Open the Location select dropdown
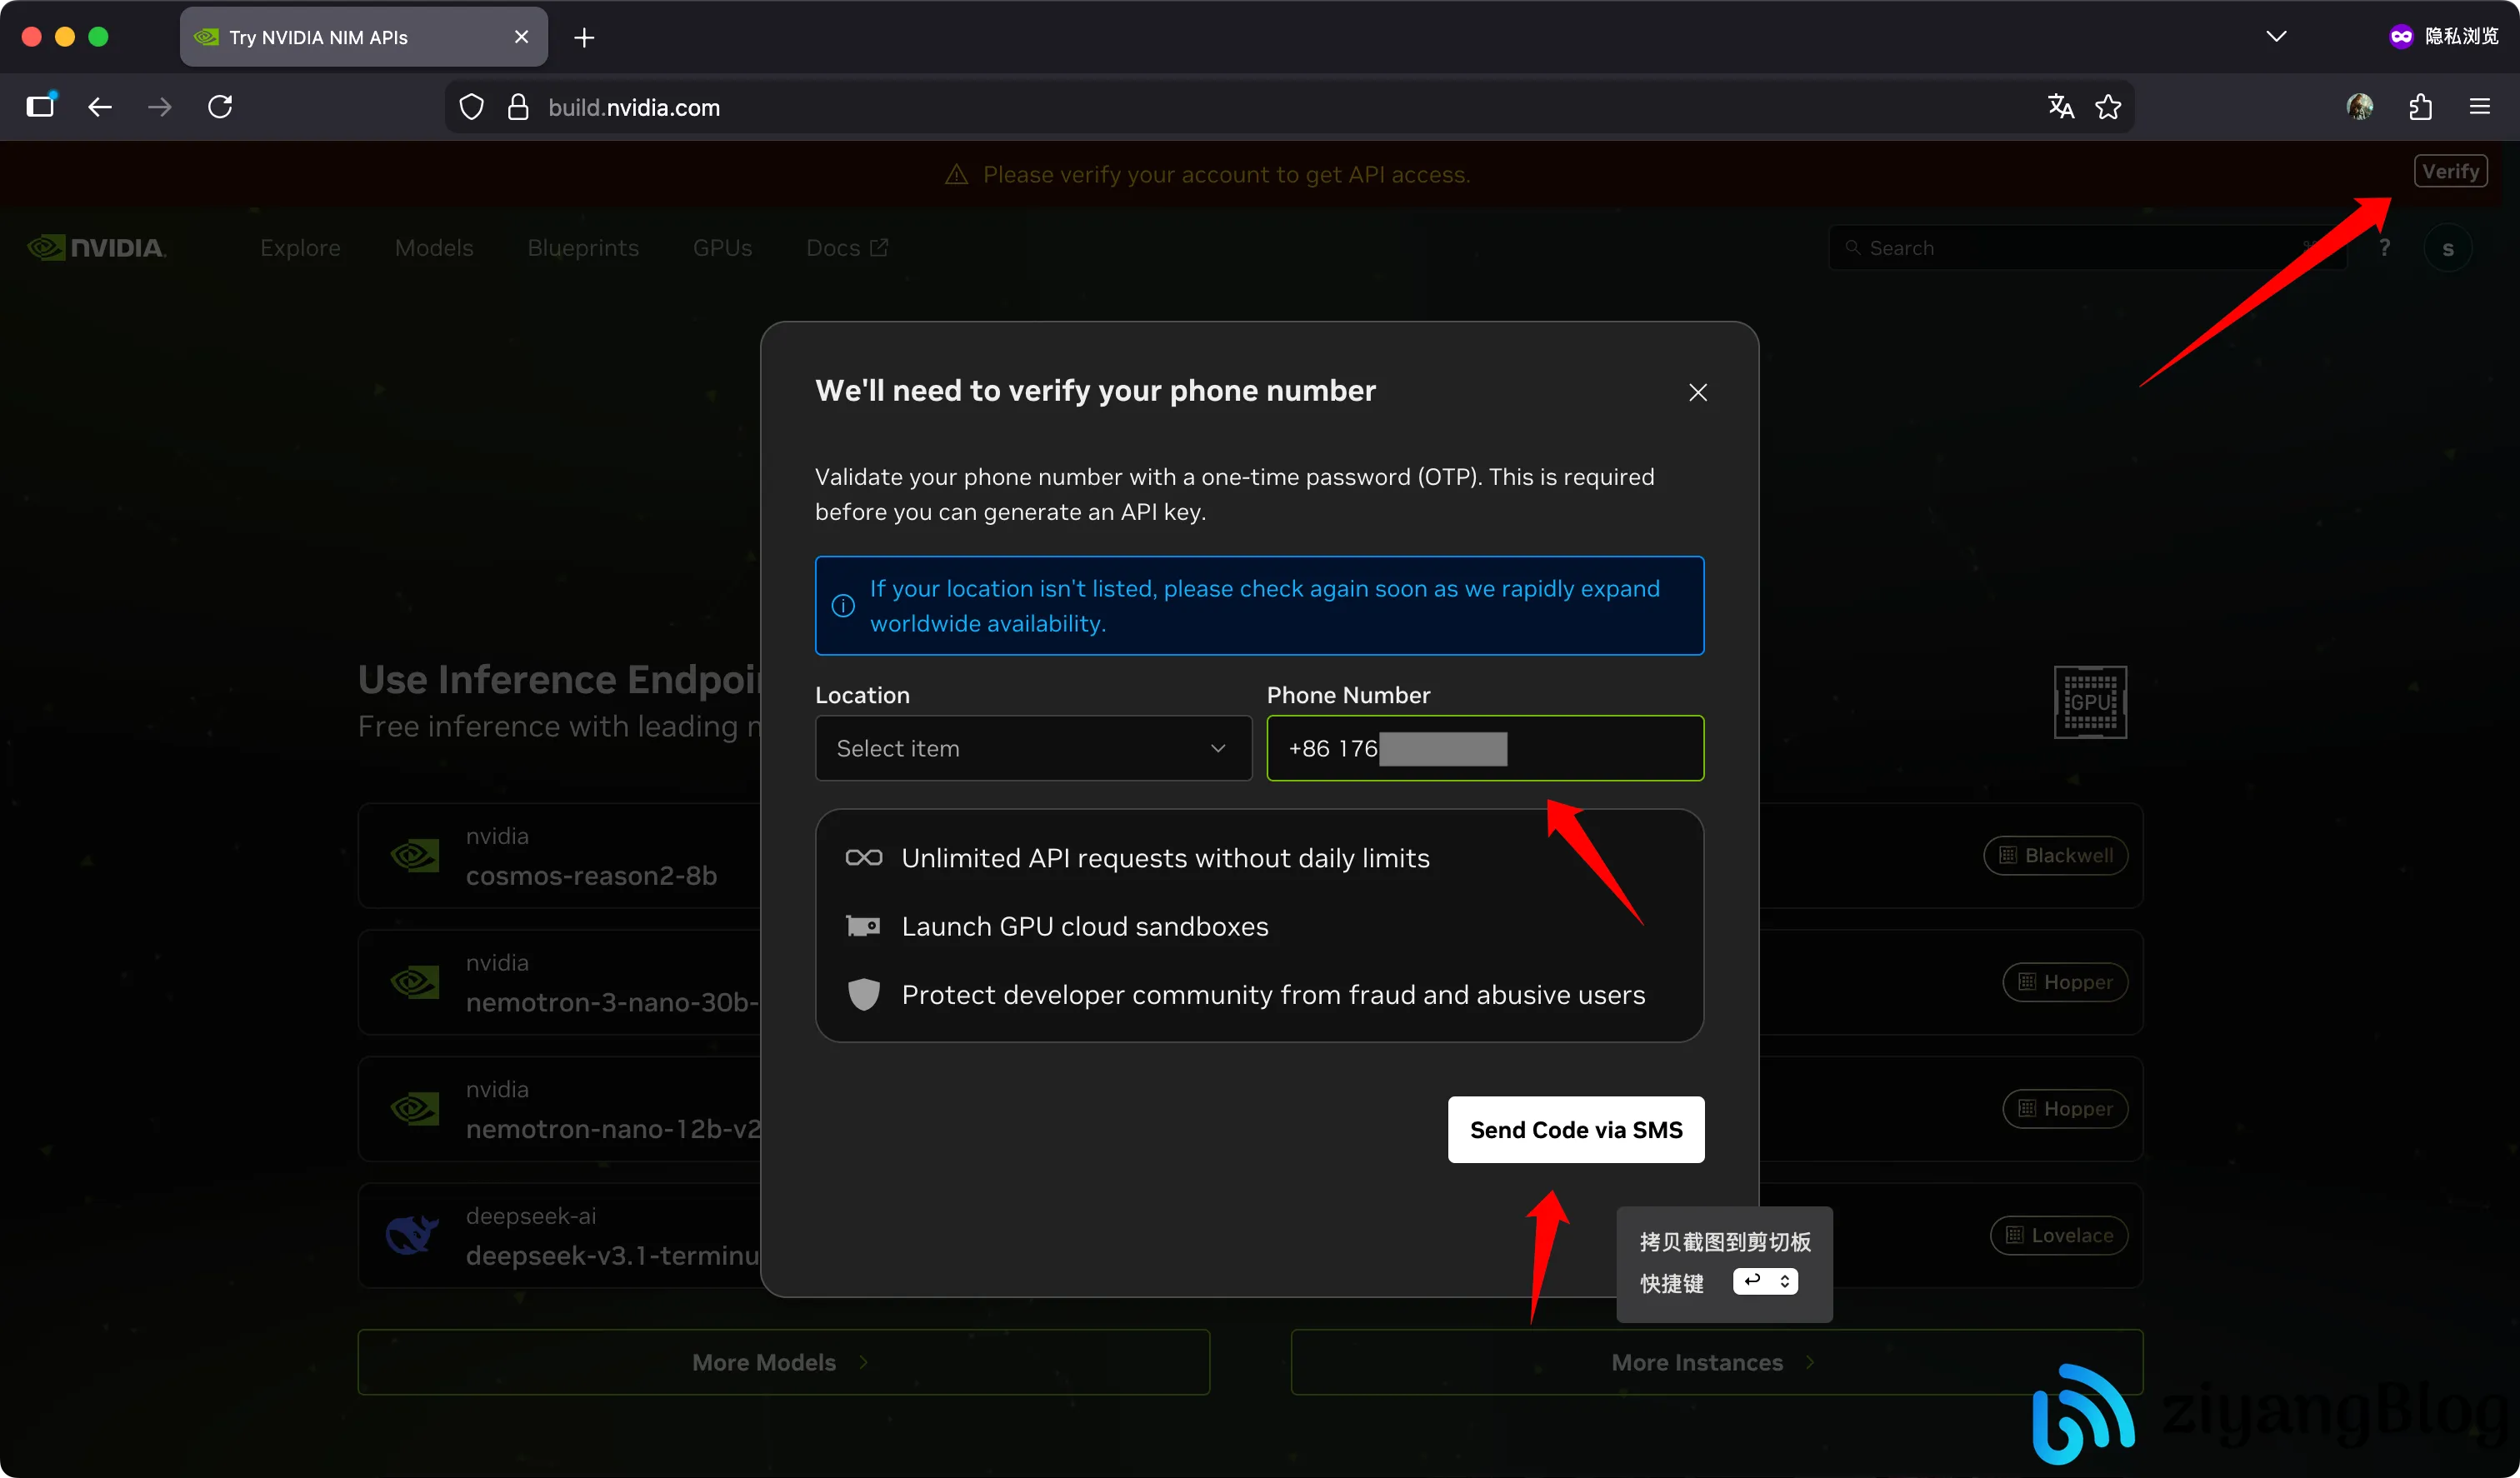 (1033, 748)
